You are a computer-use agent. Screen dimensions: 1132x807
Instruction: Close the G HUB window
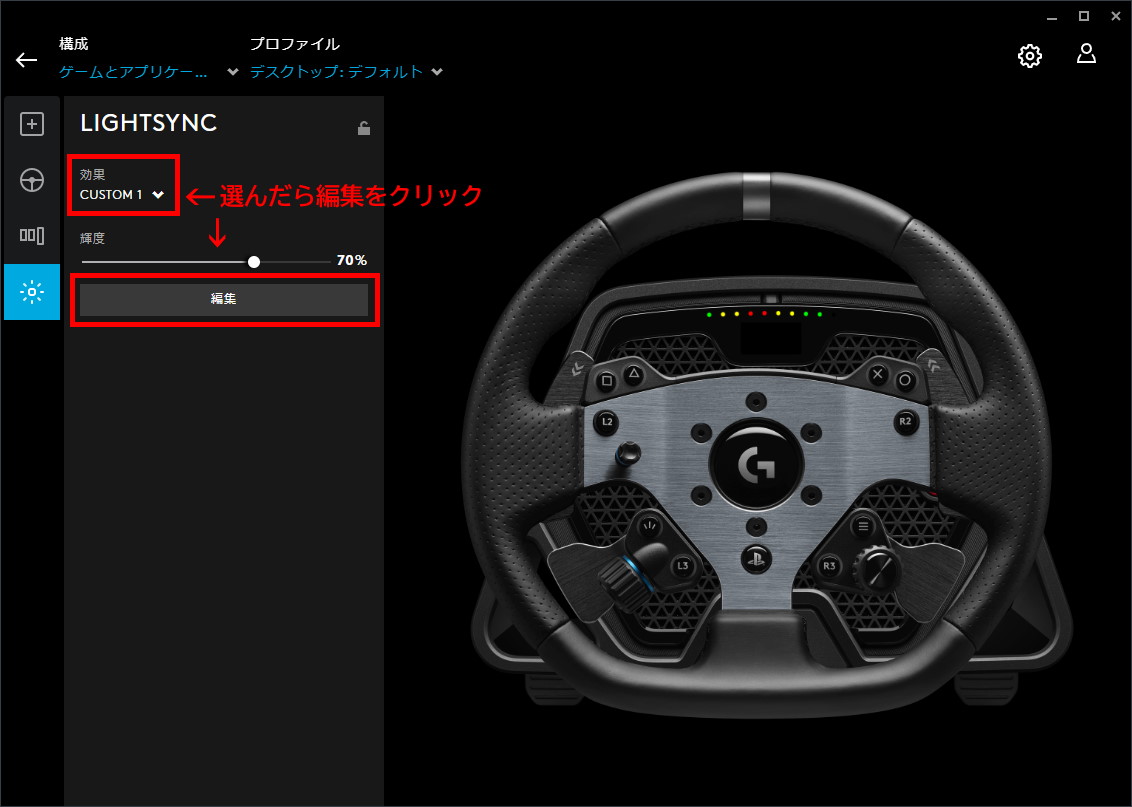click(1115, 16)
